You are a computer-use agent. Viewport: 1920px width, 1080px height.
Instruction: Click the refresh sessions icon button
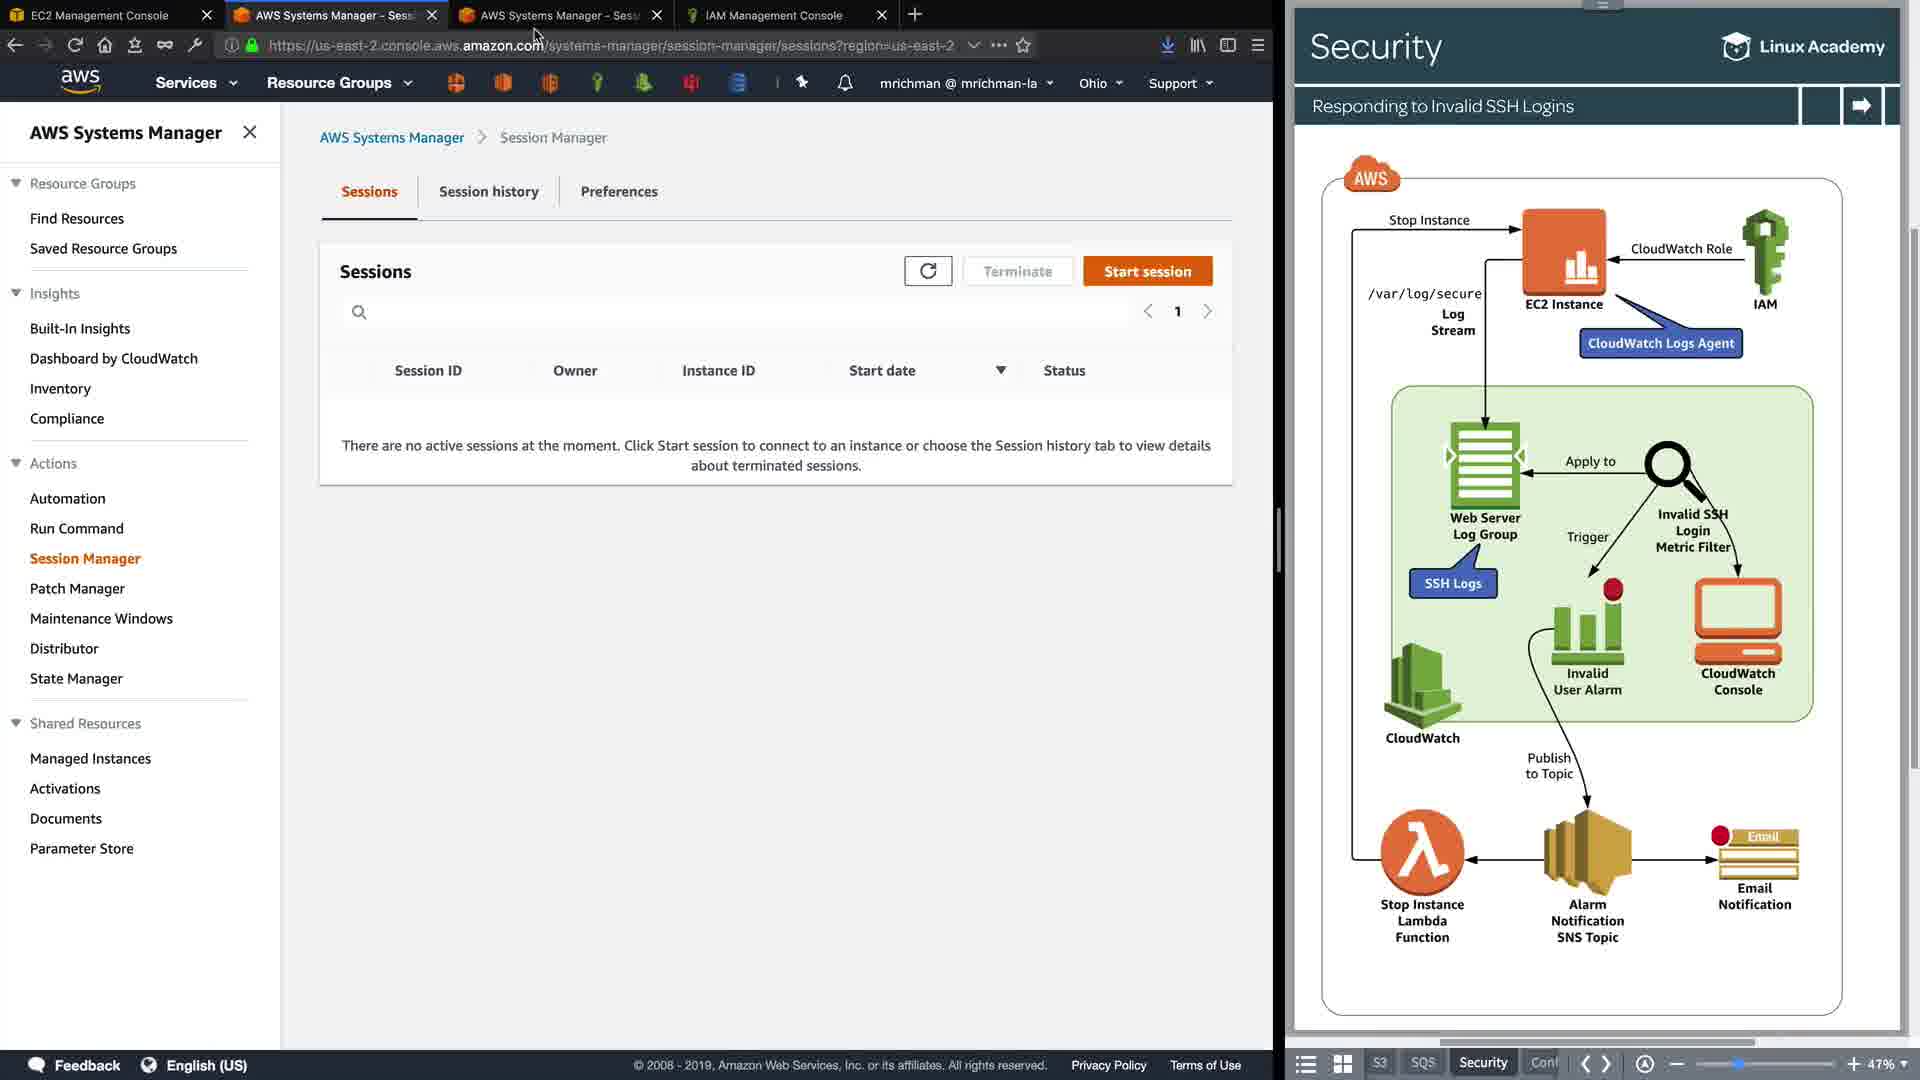point(928,271)
